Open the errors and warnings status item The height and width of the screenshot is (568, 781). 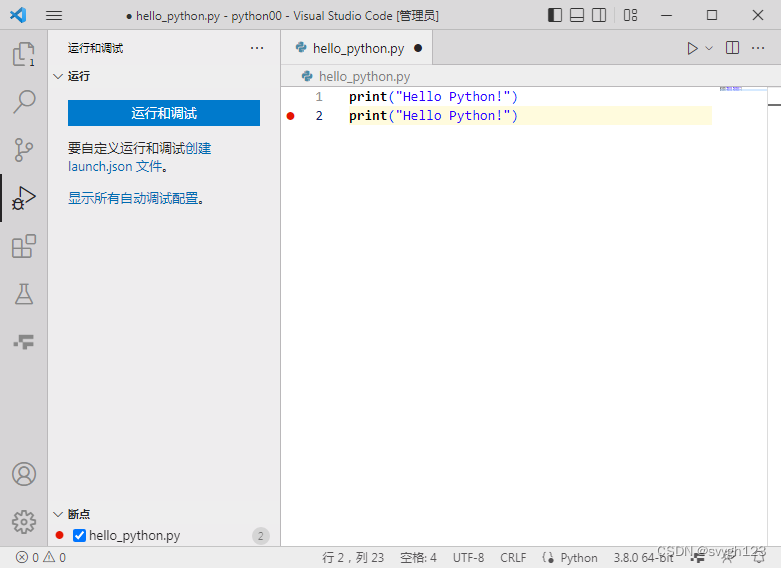(x=41, y=557)
